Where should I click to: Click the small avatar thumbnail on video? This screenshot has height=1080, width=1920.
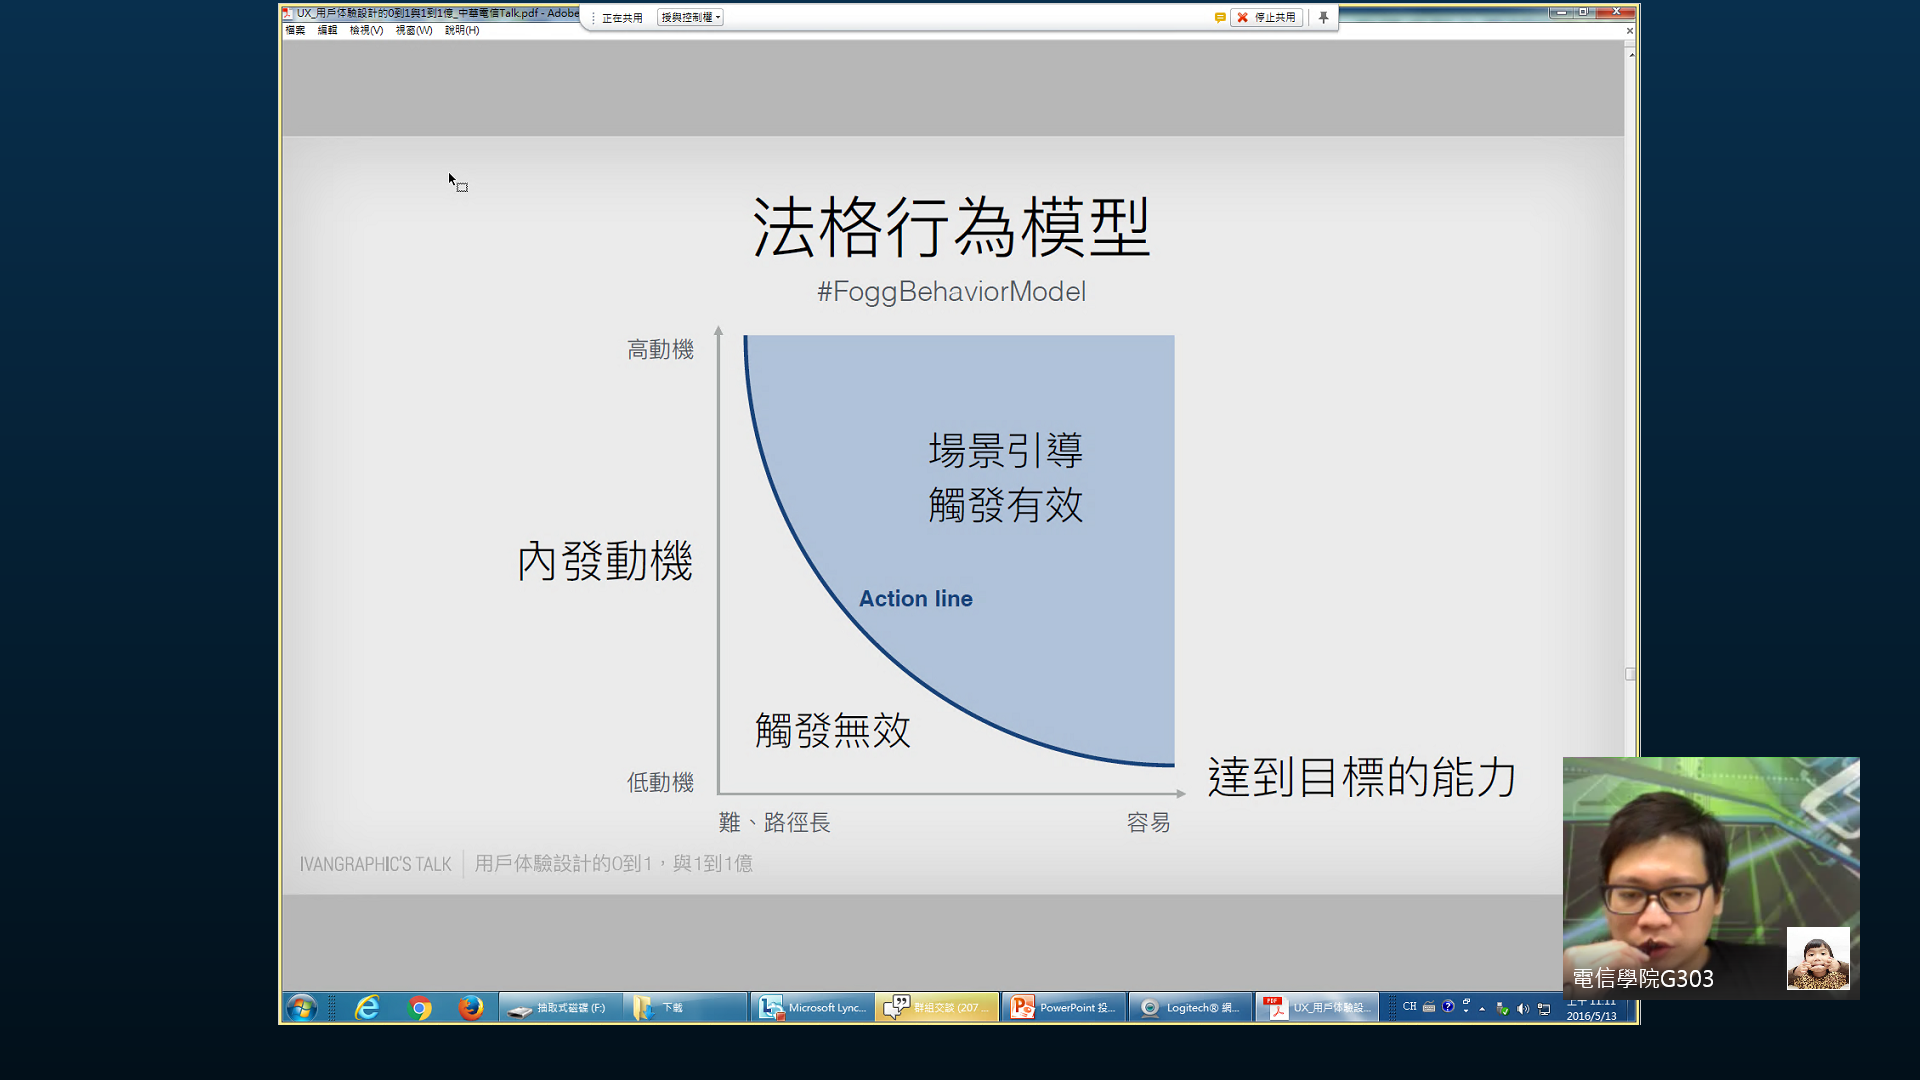coord(1817,958)
